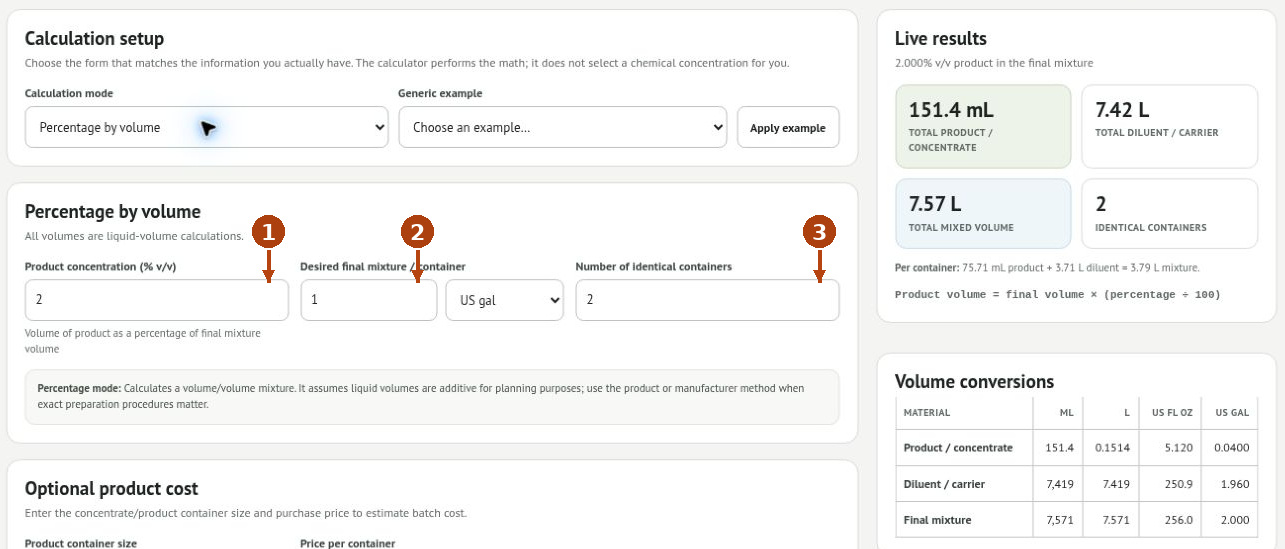Screen dimensions: 1285x549
Task: Focus the Desired final mixture volume field
Action: (x=369, y=300)
